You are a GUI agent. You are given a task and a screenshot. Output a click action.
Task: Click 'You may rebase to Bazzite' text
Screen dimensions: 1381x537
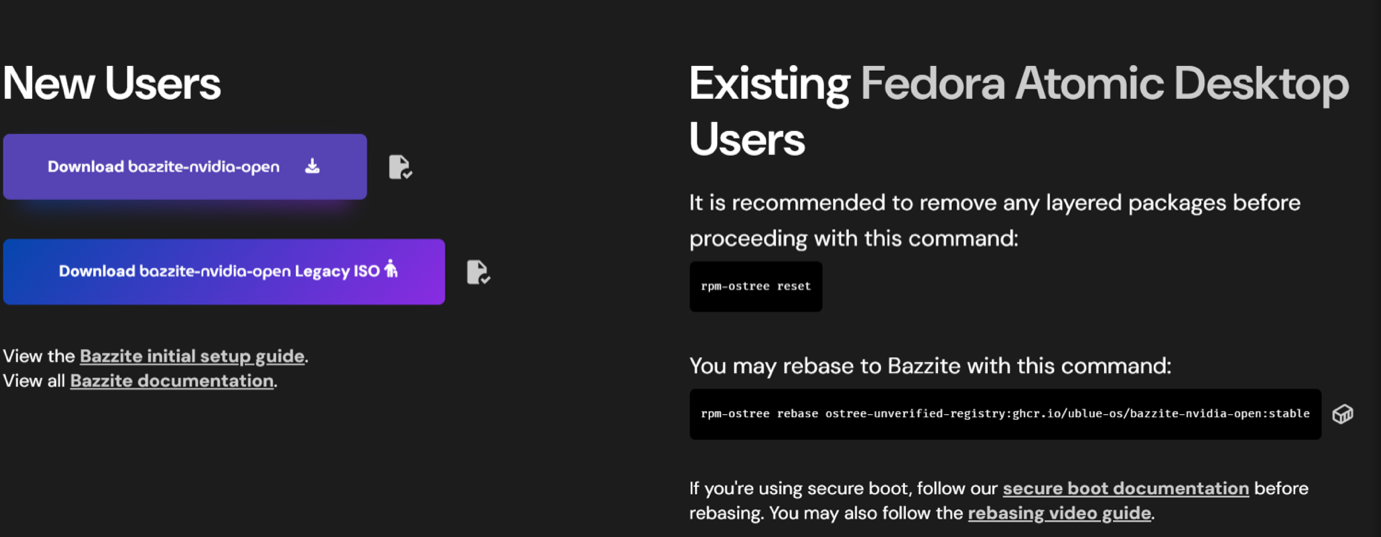coord(930,366)
